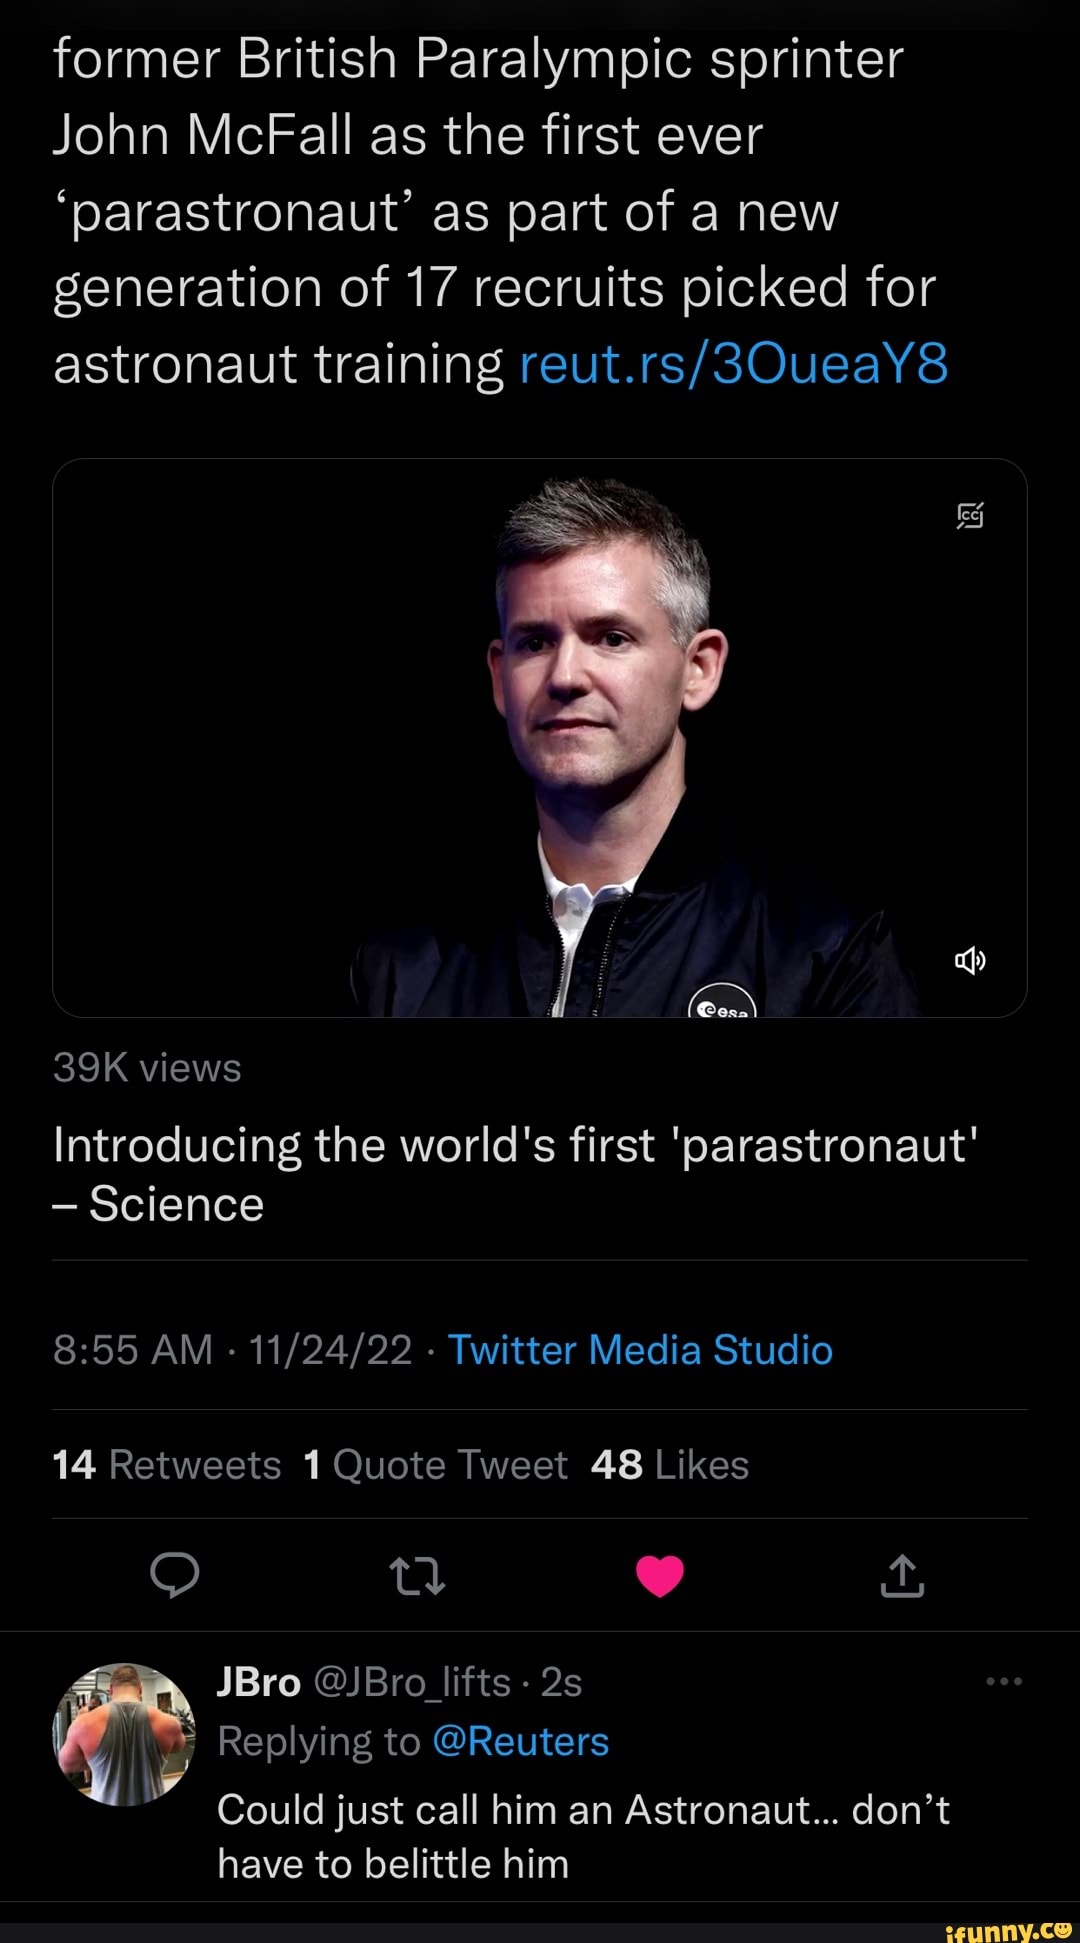View the 1 Quote Tweet list
Viewport: 1080px width, 1943px height.
[x=435, y=1465]
